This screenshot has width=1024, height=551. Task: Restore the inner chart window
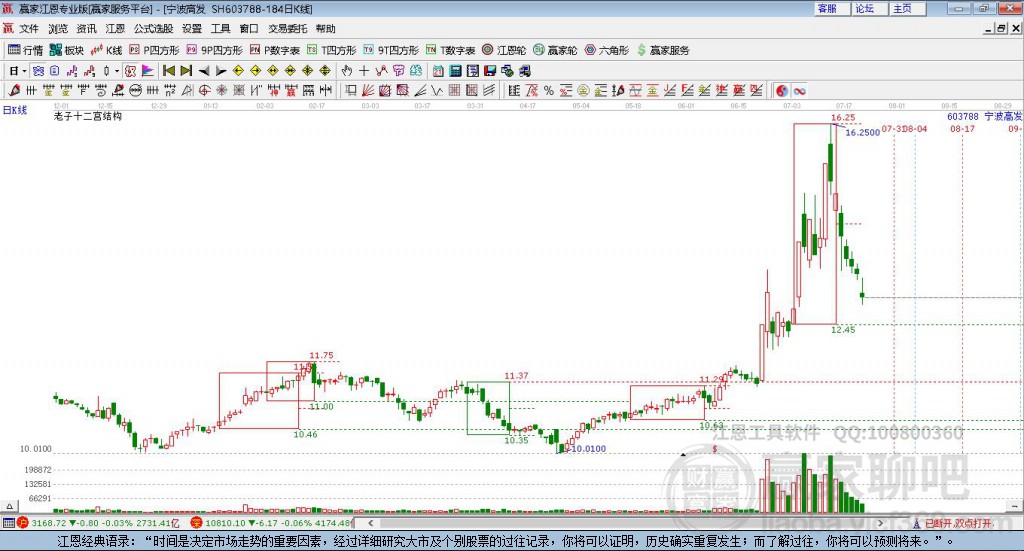(1001, 29)
